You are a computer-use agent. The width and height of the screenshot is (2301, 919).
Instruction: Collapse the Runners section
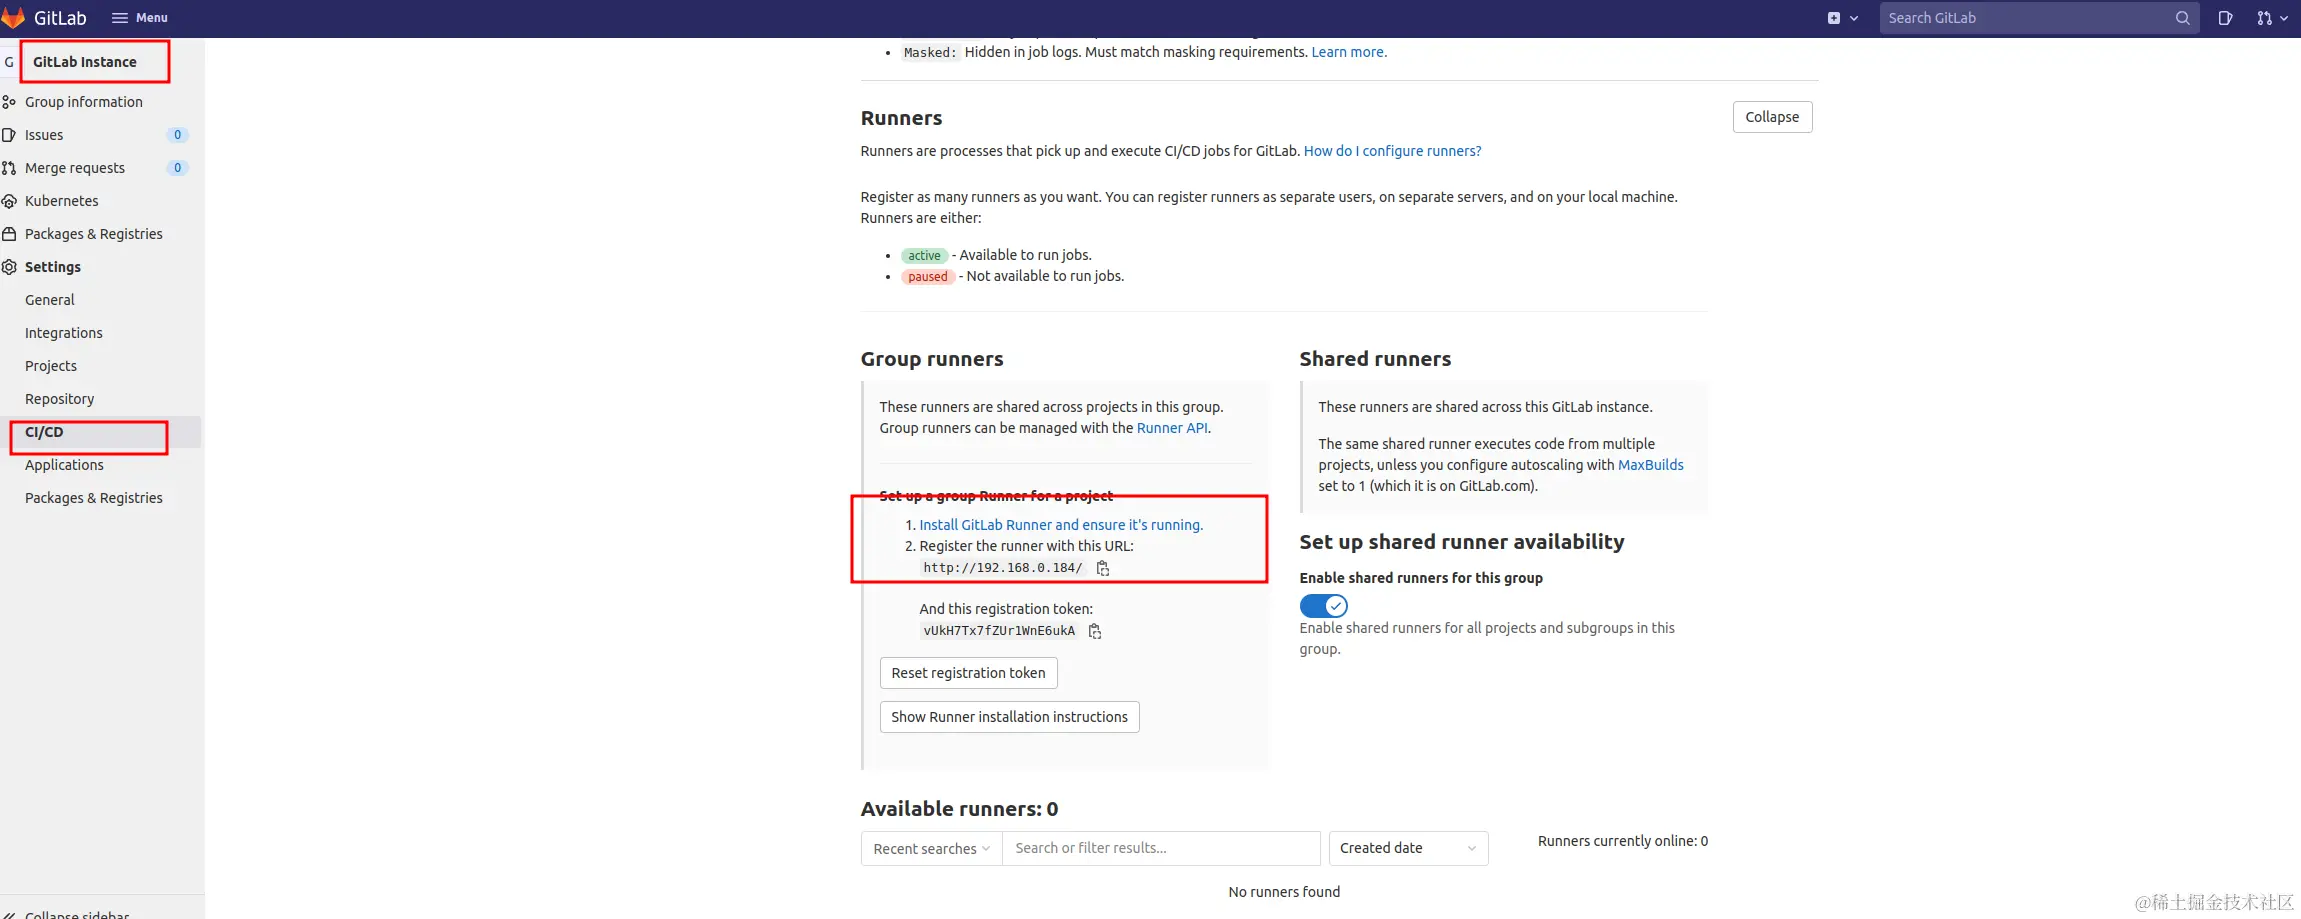[1772, 117]
